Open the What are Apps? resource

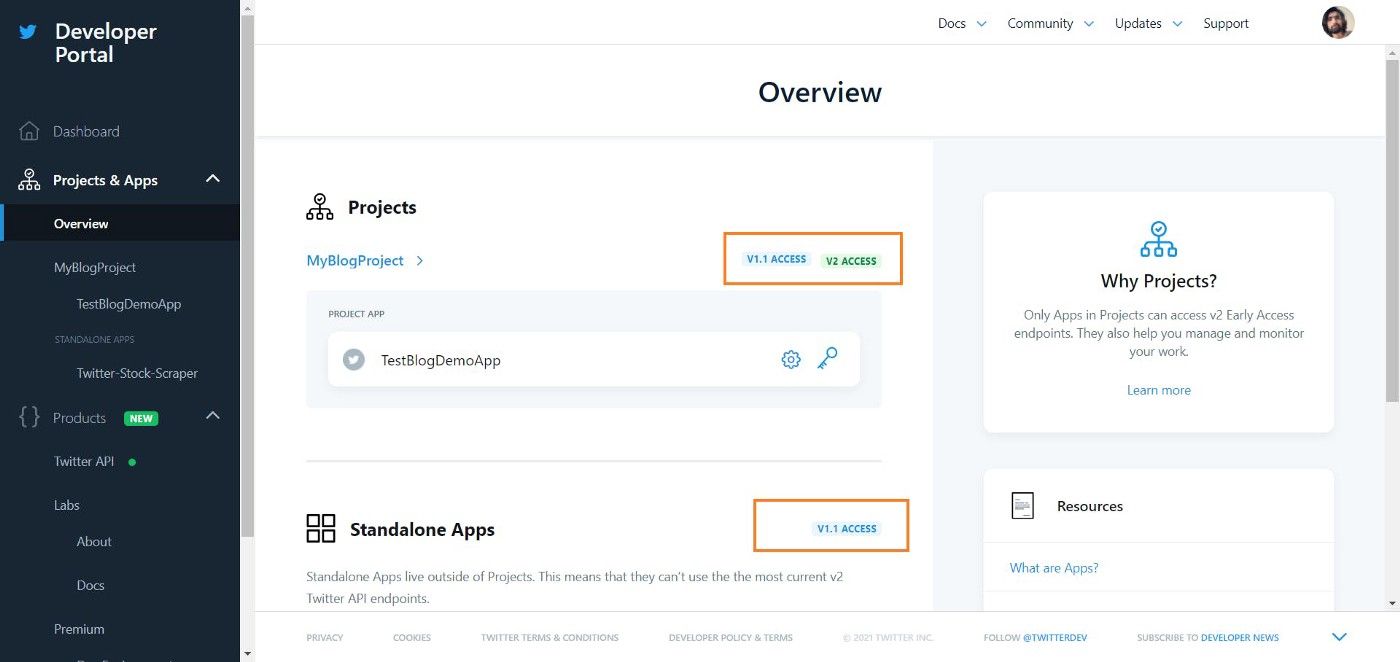click(x=1054, y=568)
